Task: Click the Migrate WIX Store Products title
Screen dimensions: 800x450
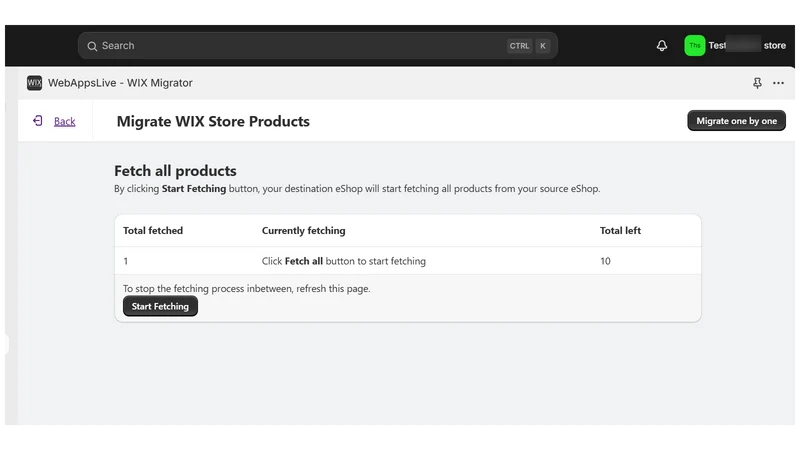Action: coord(213,121)
